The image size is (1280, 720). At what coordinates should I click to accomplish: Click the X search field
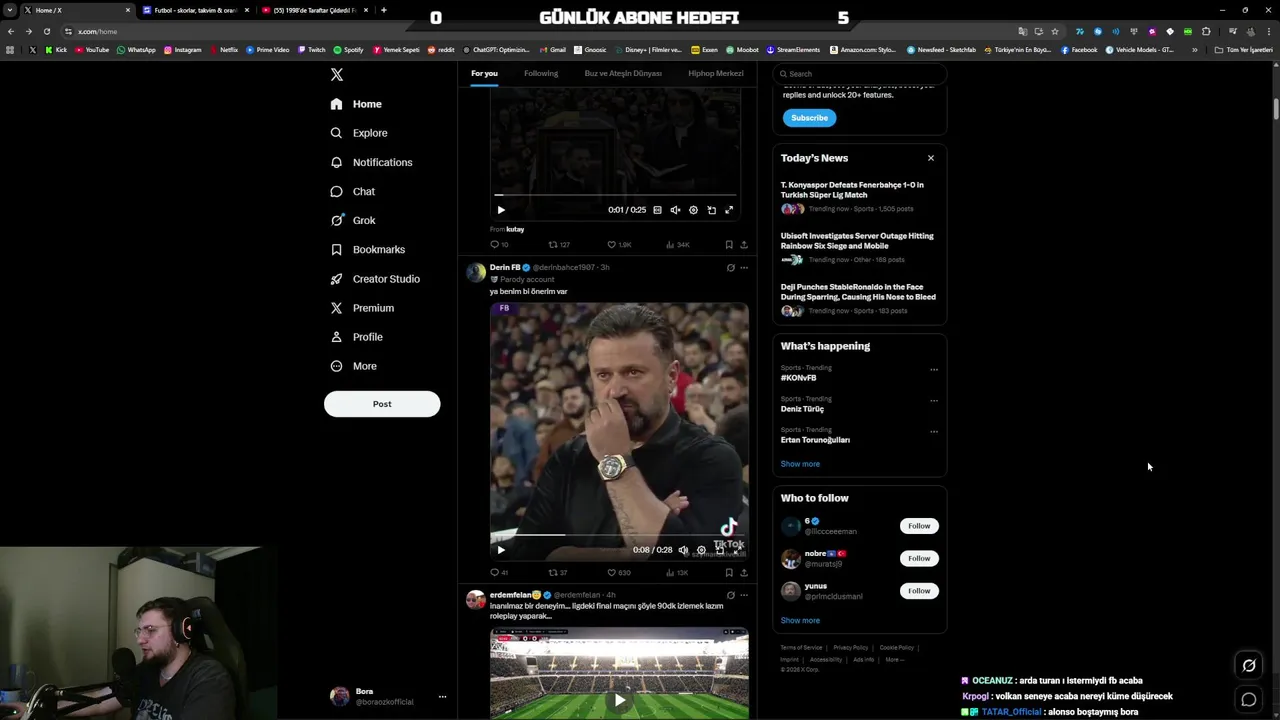[860, 74]
